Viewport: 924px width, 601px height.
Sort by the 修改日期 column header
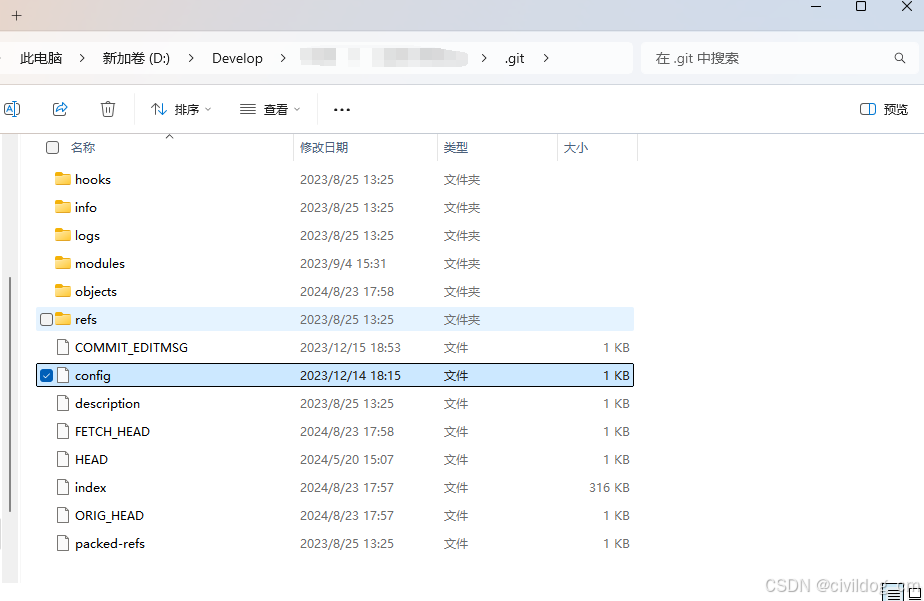point(324,148)
